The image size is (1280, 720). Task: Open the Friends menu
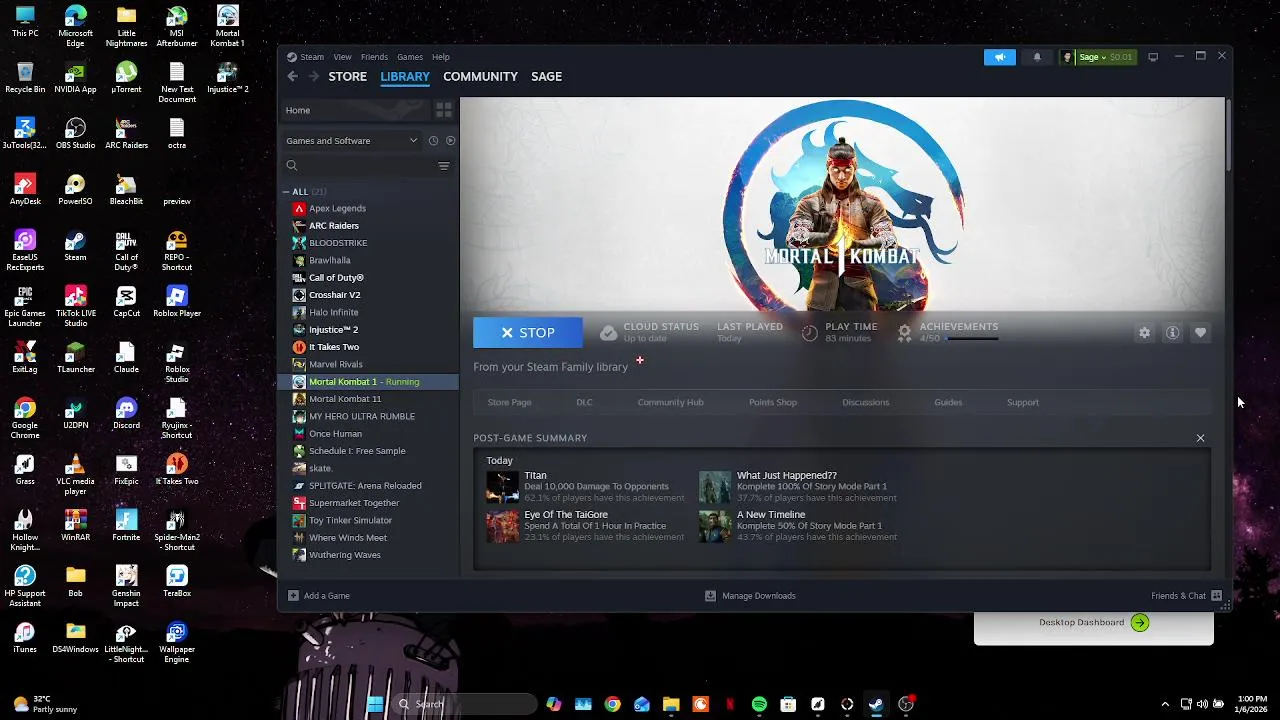[x=374, y=57]
